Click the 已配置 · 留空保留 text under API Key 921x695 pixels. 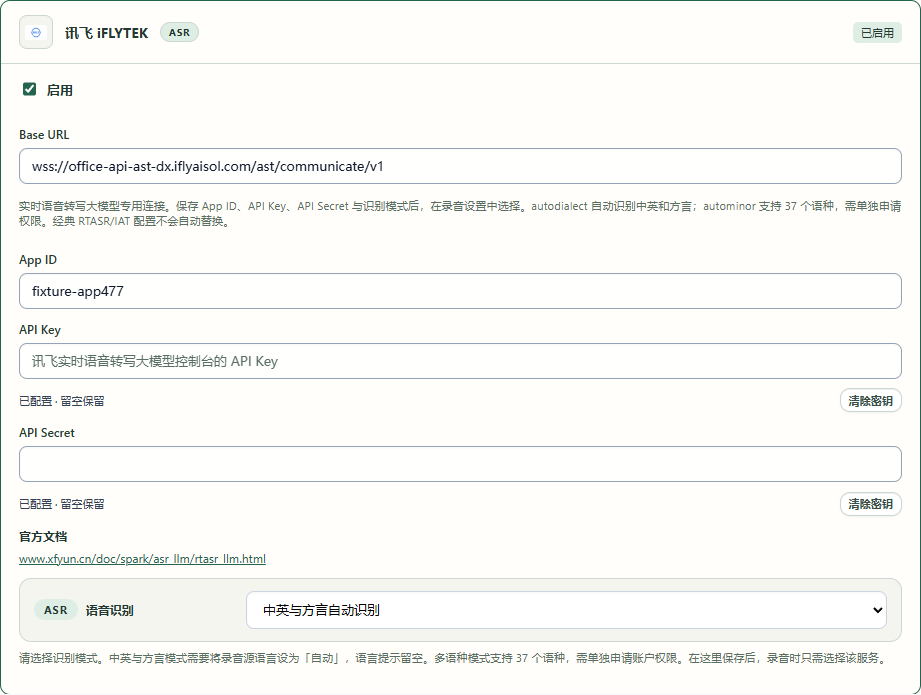coord(62,401)
